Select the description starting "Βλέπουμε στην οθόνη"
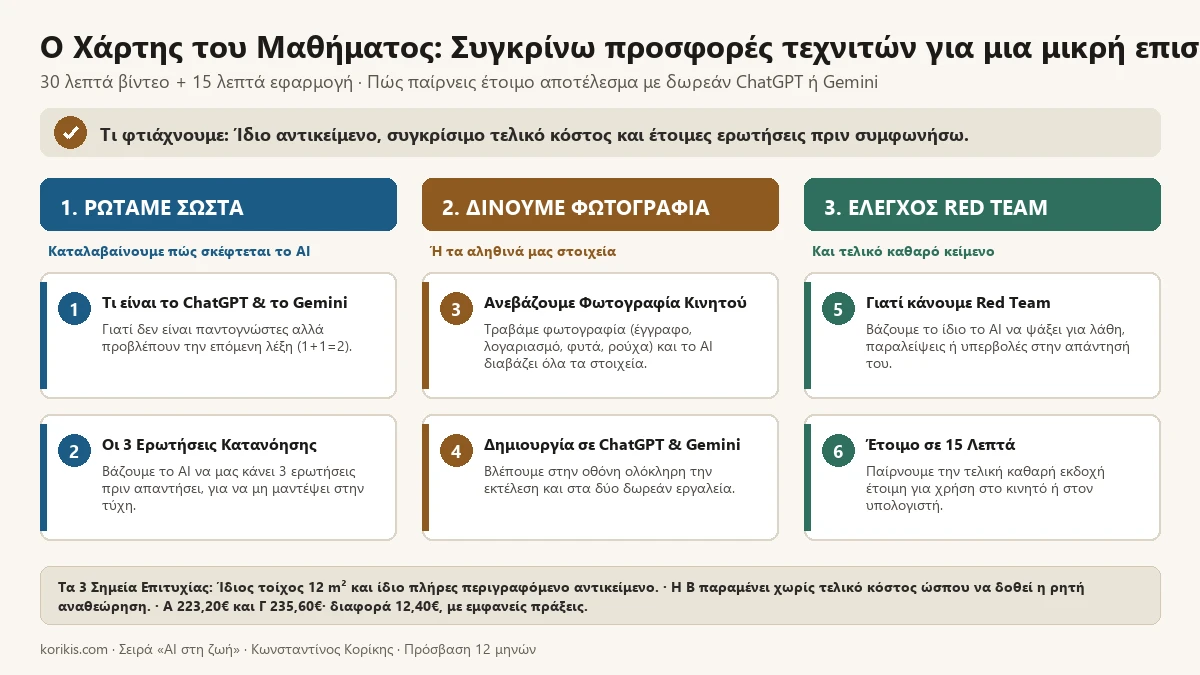This screenshot has width=1200, height=675. click(610, 479)
